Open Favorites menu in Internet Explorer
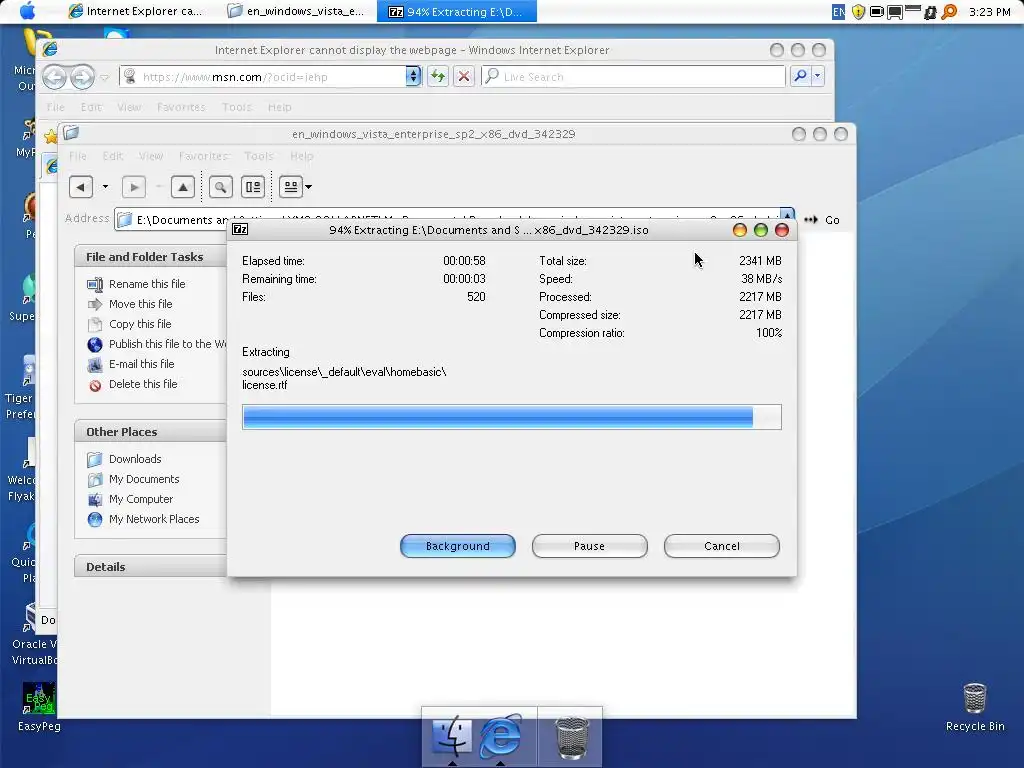Image resolution: width=1024 pixels, height=768 pixels. pos(181,107)
